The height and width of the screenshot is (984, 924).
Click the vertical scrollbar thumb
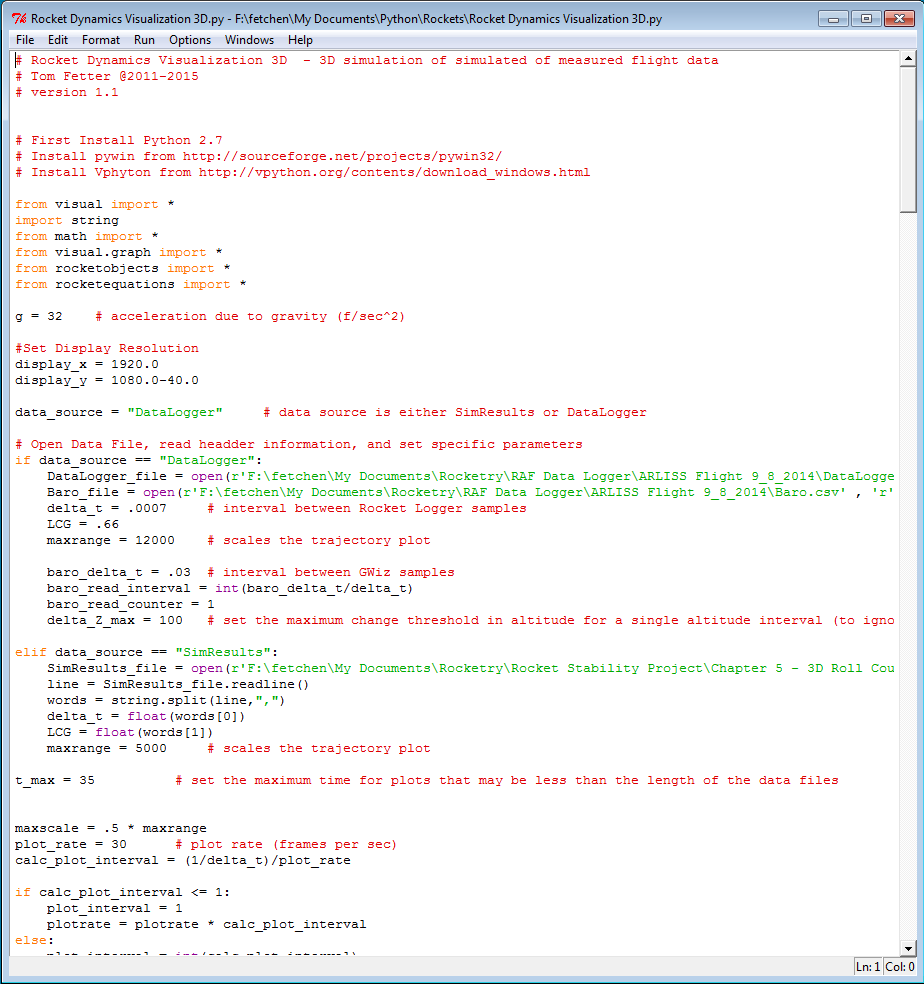908,140
